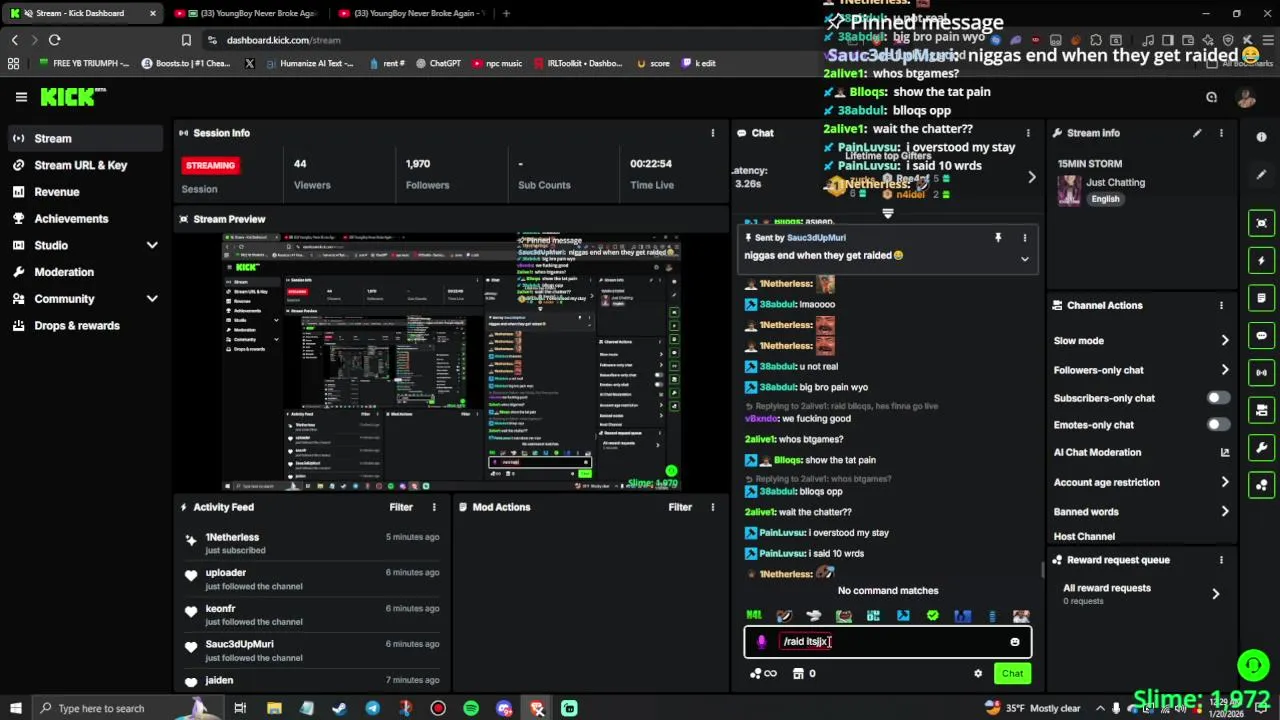Screen dimensions: 1280x720
Task: Open the shop icon below chat input
Action: (x=798, y=674)
